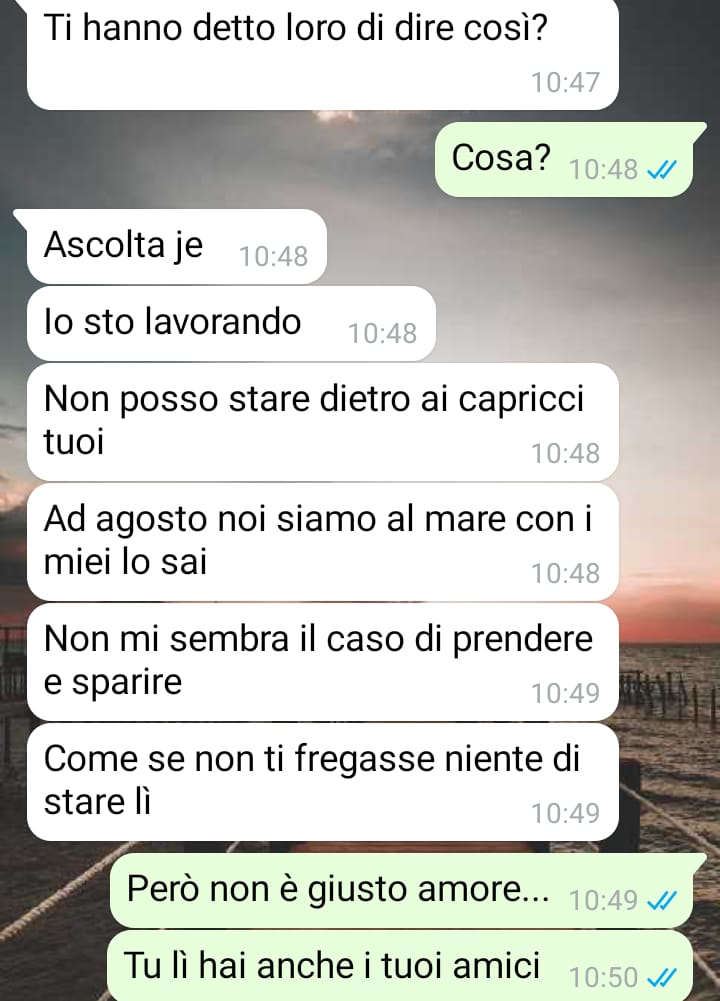Tap the 10:49 timestamp on "e sparire" message

click(x=566, y=693)
